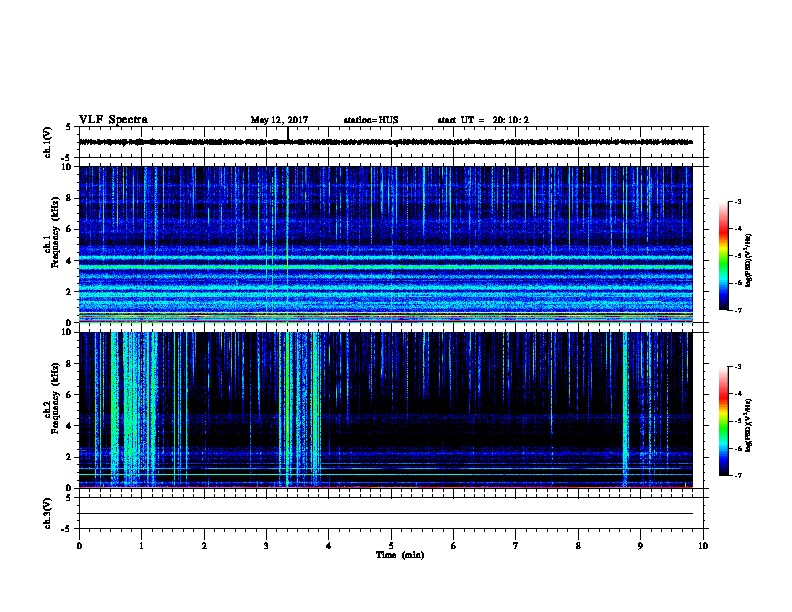The height and width of the screenshot is (612, 792).
Task: Click the "VLF Spectra" plot title
Action: coord(113,120)
